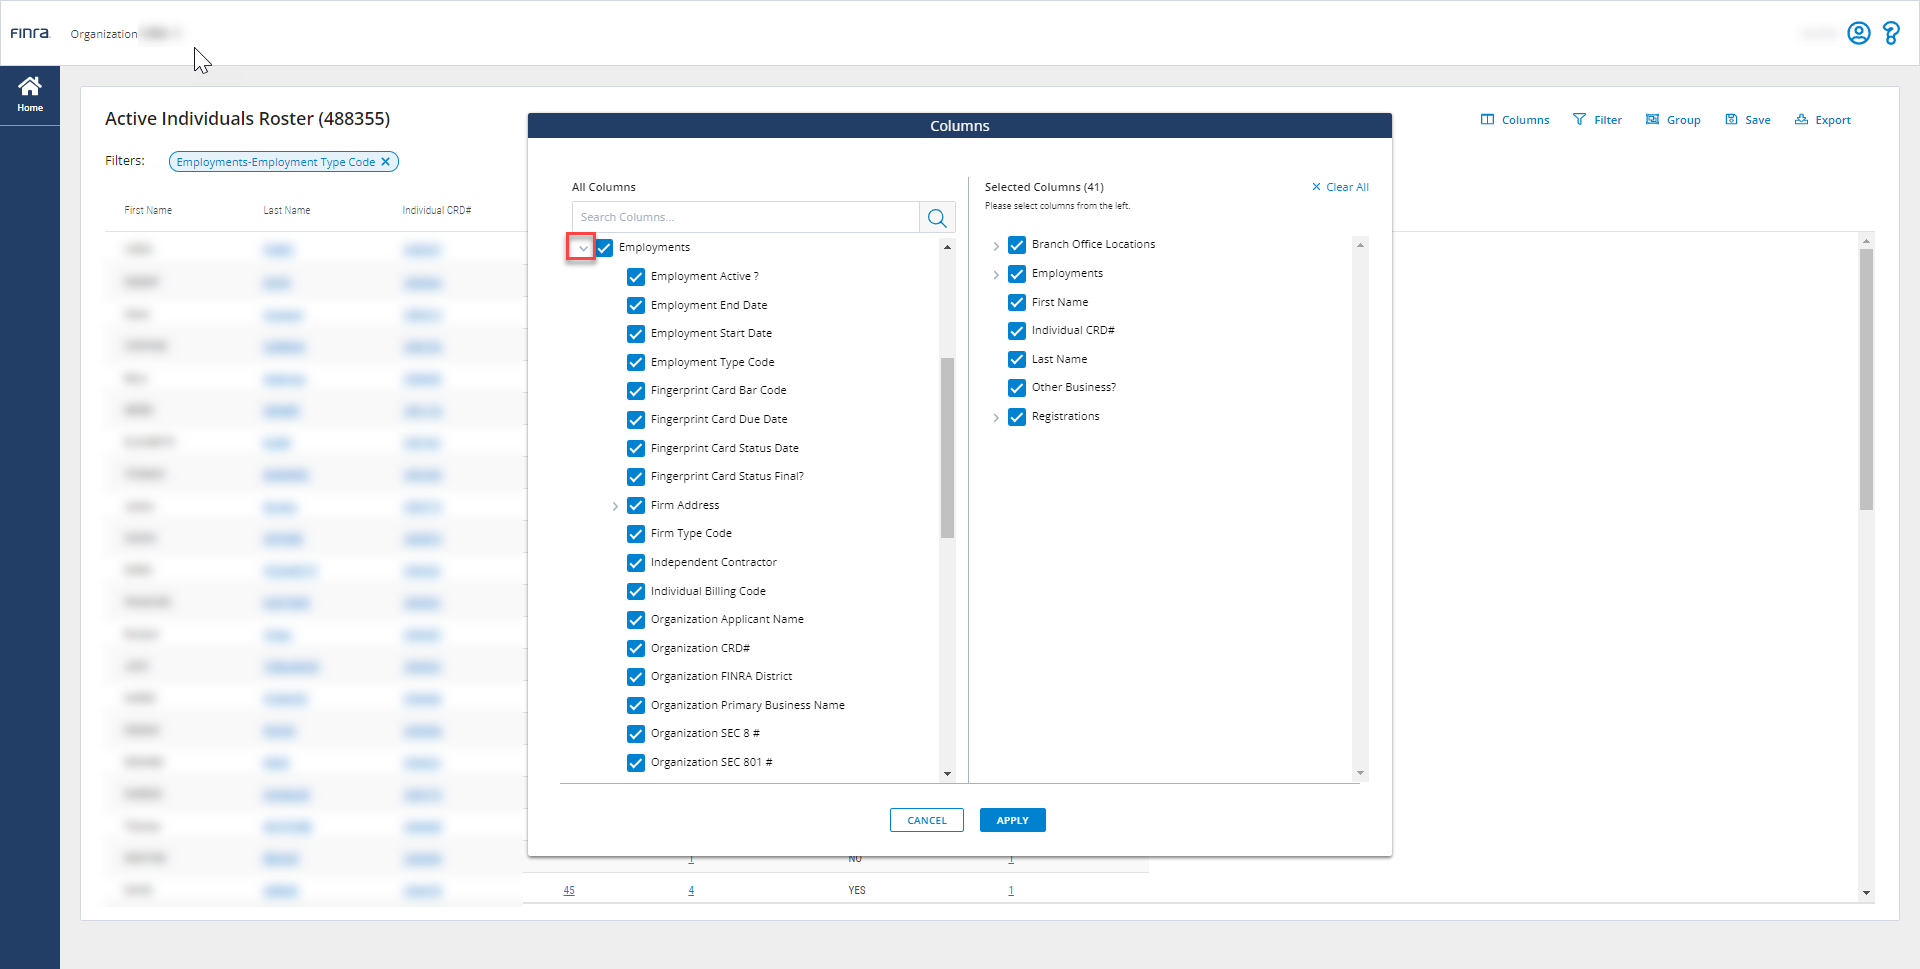The height and width of the screenshot is (969, 1920).
Task: Click Clear All selected columns
Action: (x=1340, y=186)
